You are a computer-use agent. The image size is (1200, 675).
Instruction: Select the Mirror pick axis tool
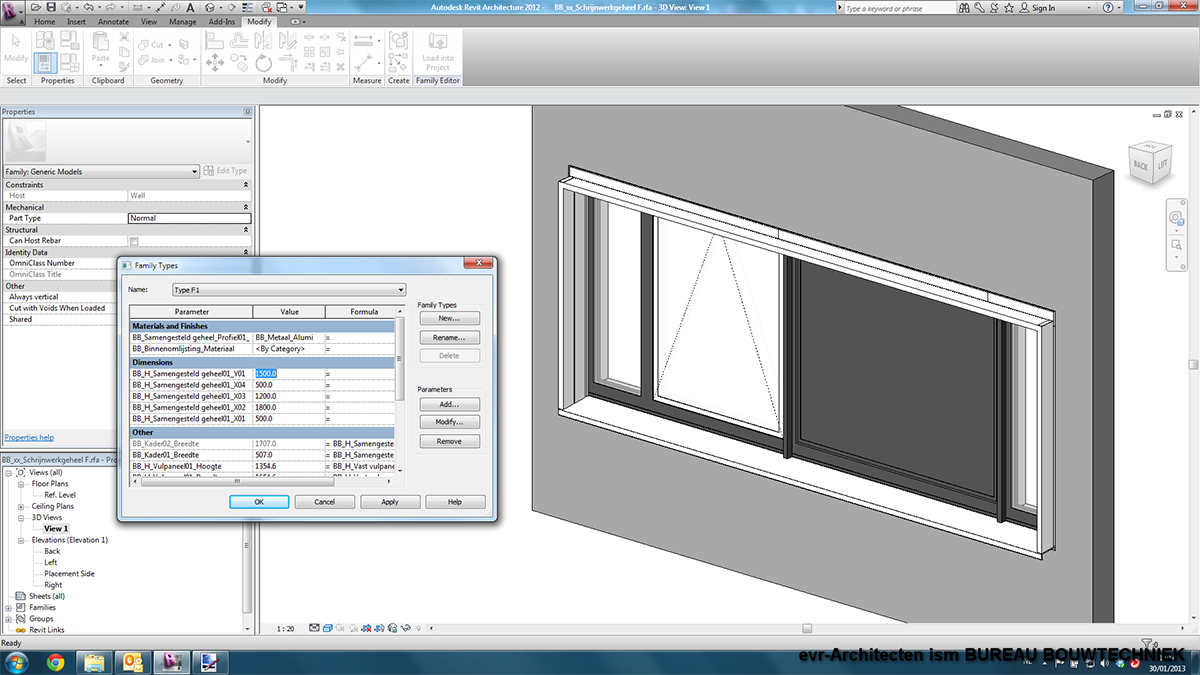click(263, 40)
